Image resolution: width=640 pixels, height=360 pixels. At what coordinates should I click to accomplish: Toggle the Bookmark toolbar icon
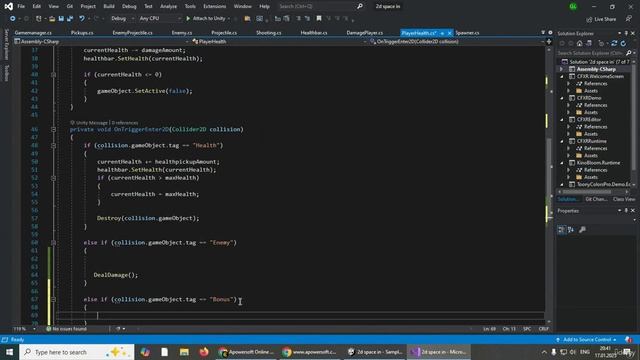click(x=319, y=18)
